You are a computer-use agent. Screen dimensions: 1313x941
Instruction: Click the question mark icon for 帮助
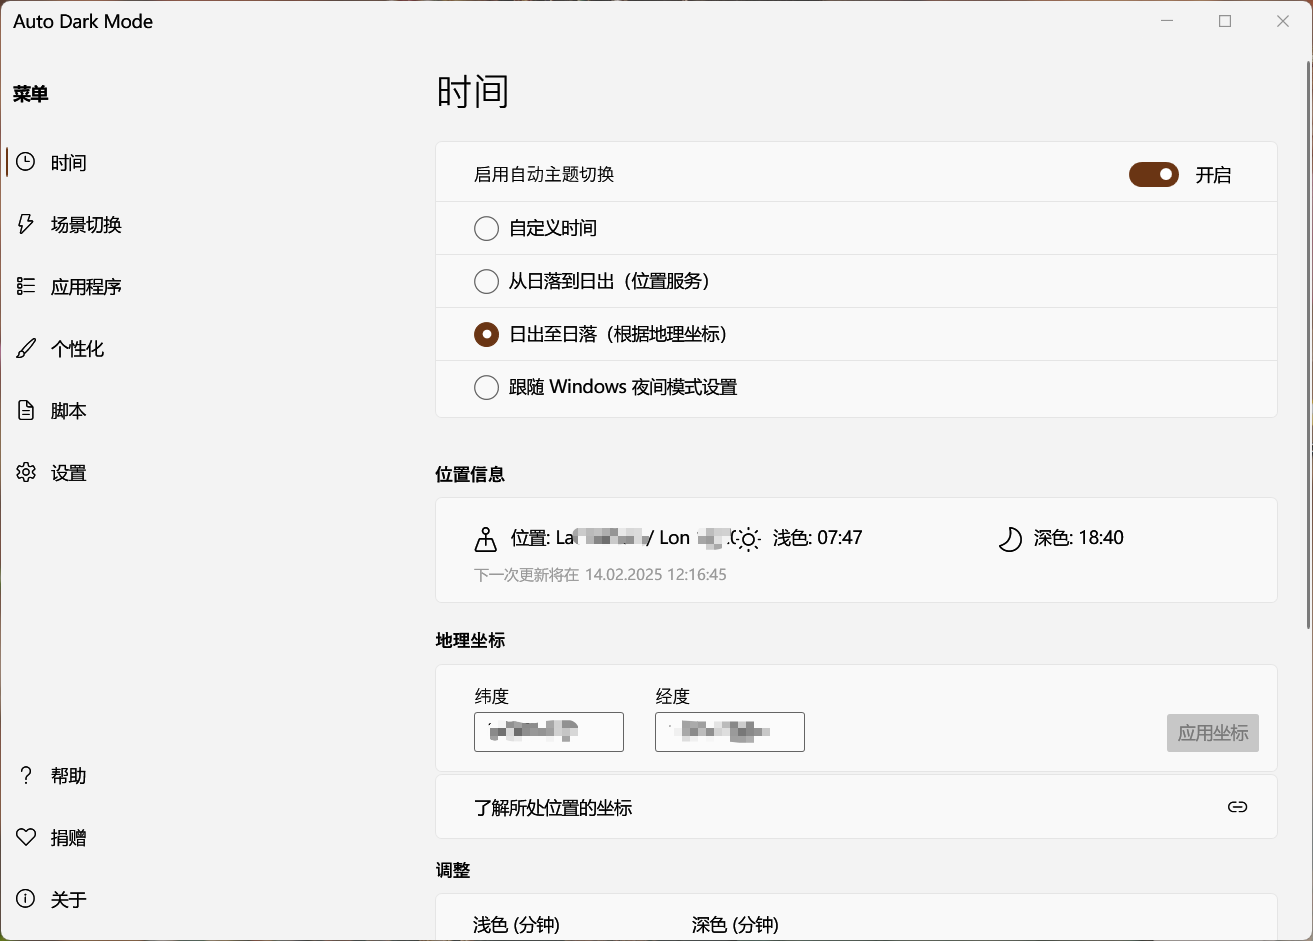pyautogui.click(x=26, y=775)
